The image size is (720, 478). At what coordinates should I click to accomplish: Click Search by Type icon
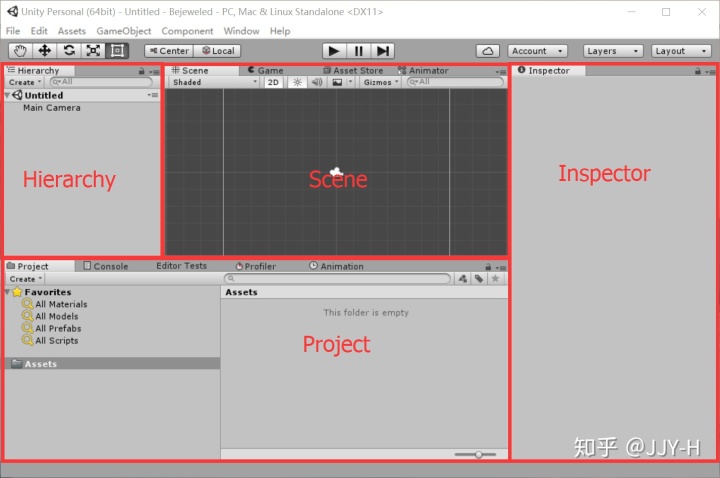462,279
